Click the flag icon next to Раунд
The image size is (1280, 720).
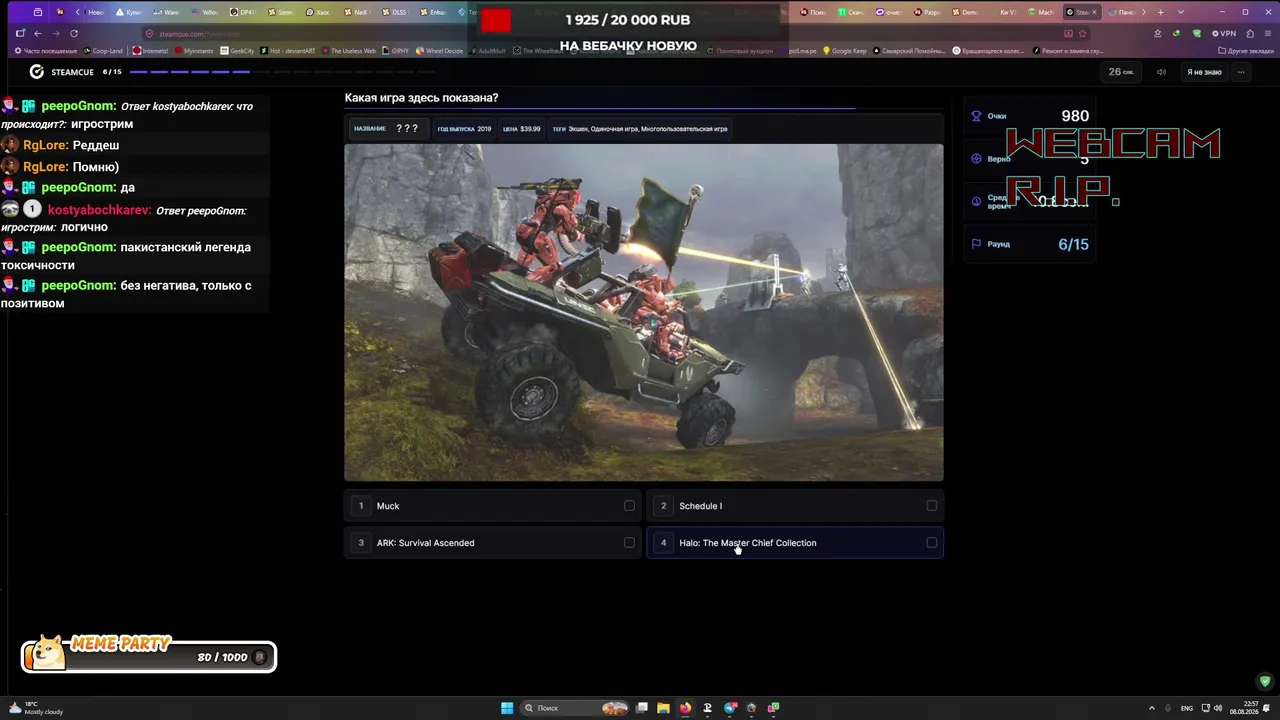[977, 244]
